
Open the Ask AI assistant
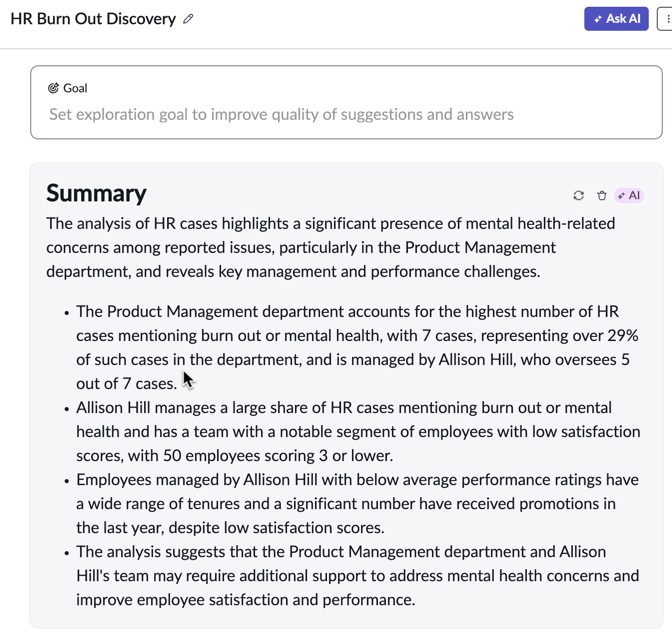[x=616, y=19]
